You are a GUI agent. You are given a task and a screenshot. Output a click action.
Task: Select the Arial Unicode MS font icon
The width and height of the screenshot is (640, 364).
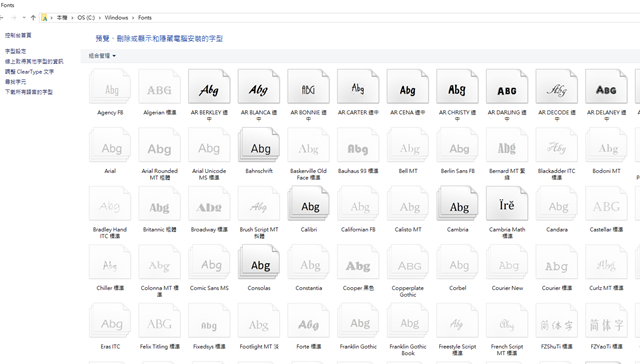coord(209,145)
